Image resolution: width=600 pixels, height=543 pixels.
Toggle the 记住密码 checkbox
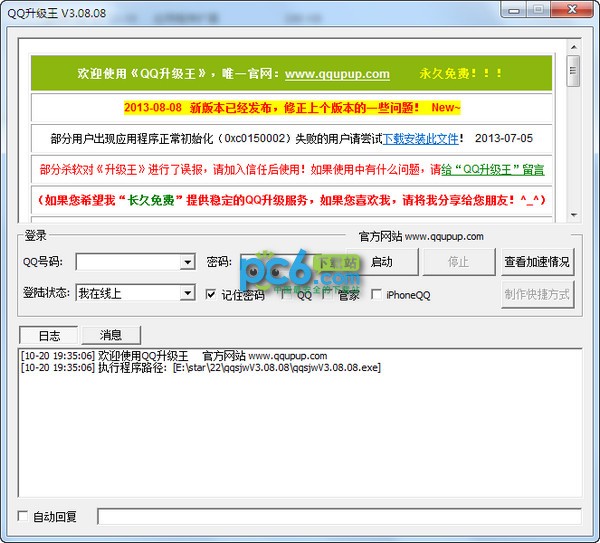click(x=210, y=295)
